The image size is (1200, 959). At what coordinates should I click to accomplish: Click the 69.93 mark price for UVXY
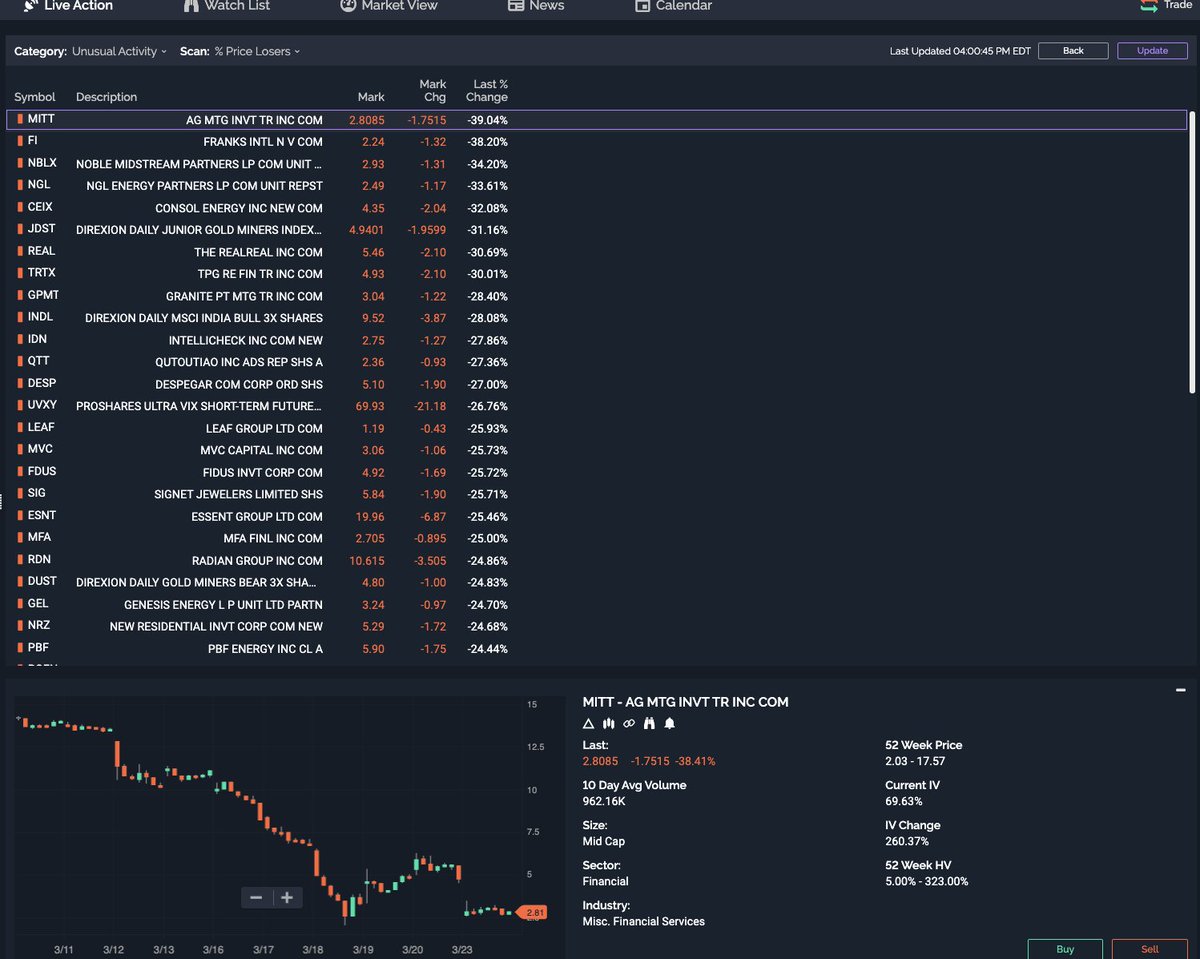pos(369,406)
